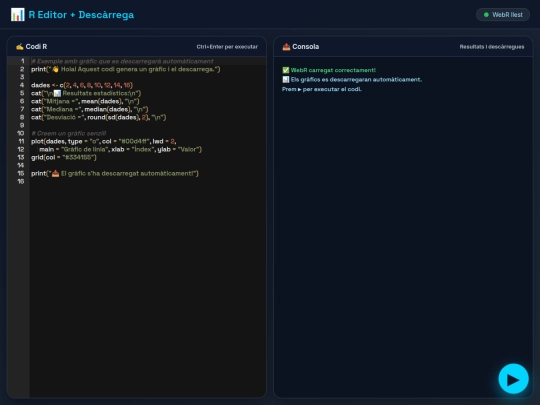
Task: Click the green status dot in WebR badge
Action: point(486,15)
